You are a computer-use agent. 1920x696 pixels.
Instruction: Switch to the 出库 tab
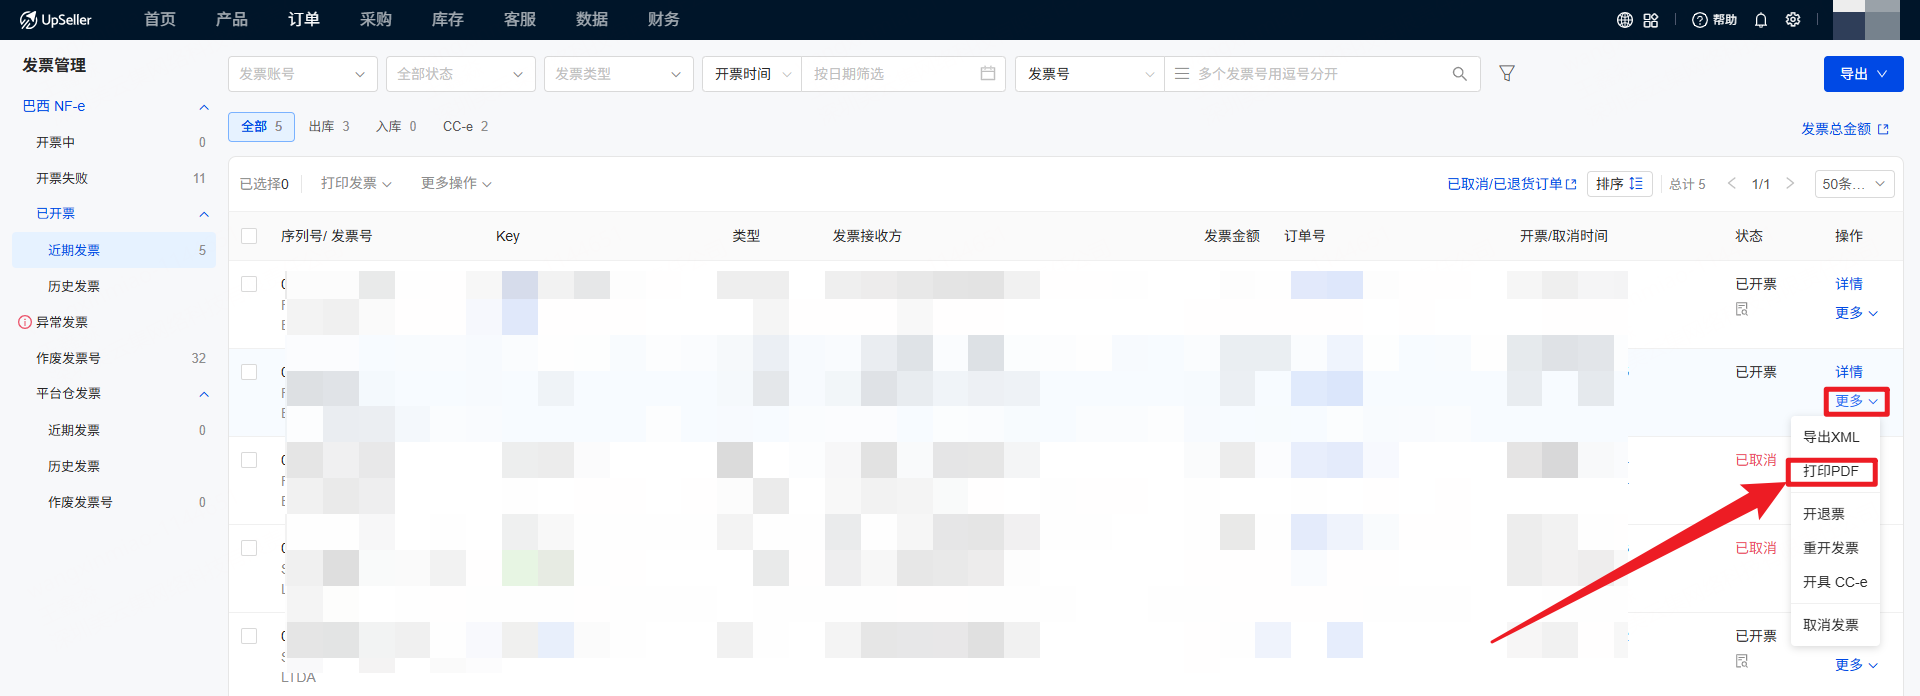(329, 127)
